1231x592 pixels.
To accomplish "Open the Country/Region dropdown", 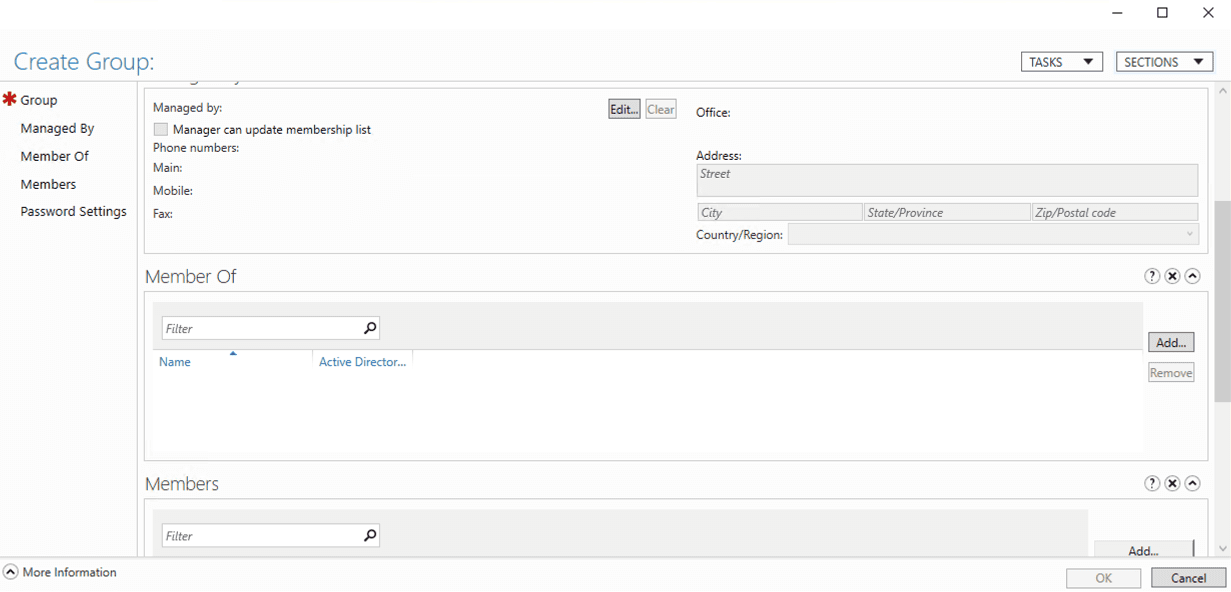I will tap(1189, 233).
